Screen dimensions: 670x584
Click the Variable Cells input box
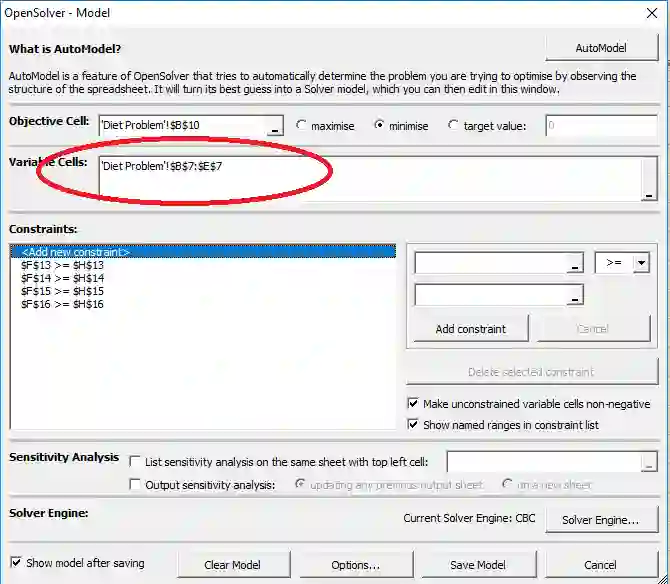click(x=370, y=178)
